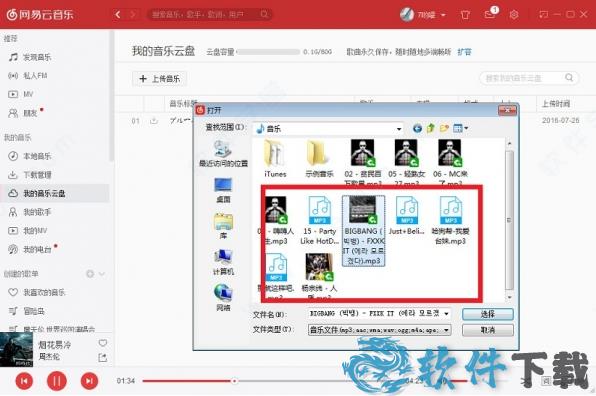Image resolution: width=596 pixels, height=396 pixels.
Task: Click the file list vertical scrollbar
Action: 509,220
